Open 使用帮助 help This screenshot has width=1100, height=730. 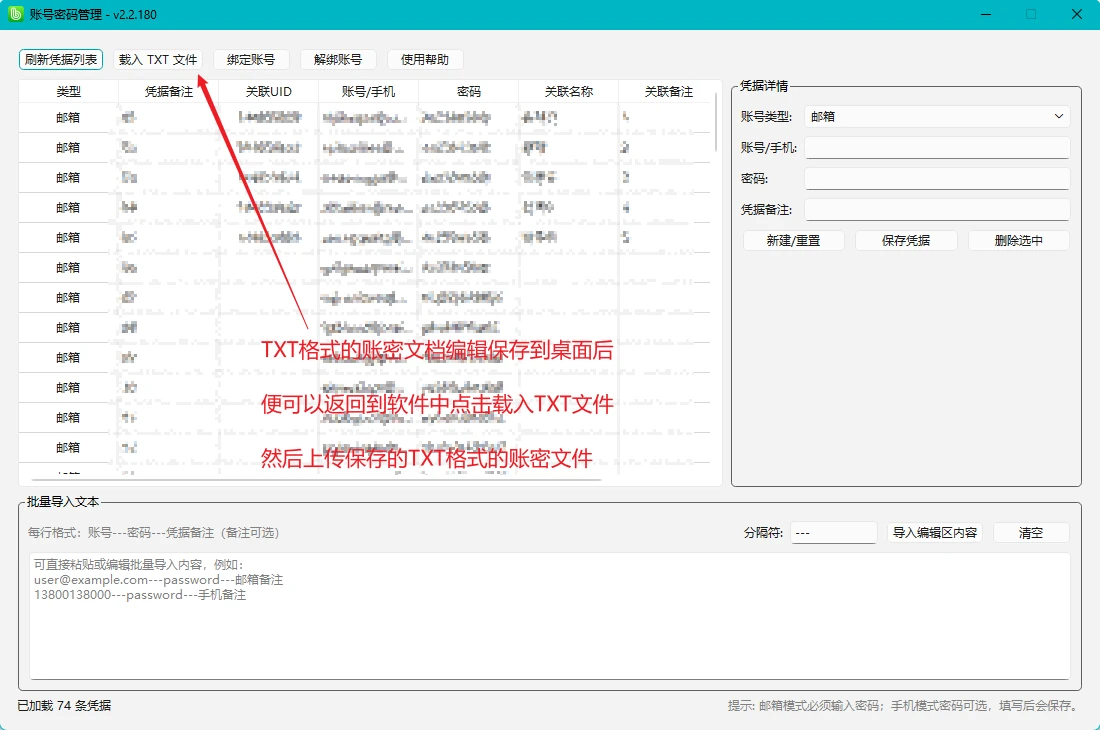tap(424, 60)
